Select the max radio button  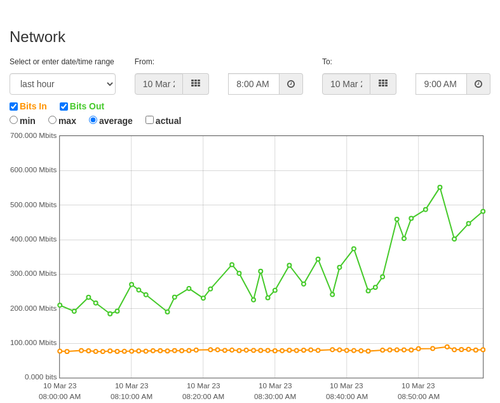(x=52, y=120)
